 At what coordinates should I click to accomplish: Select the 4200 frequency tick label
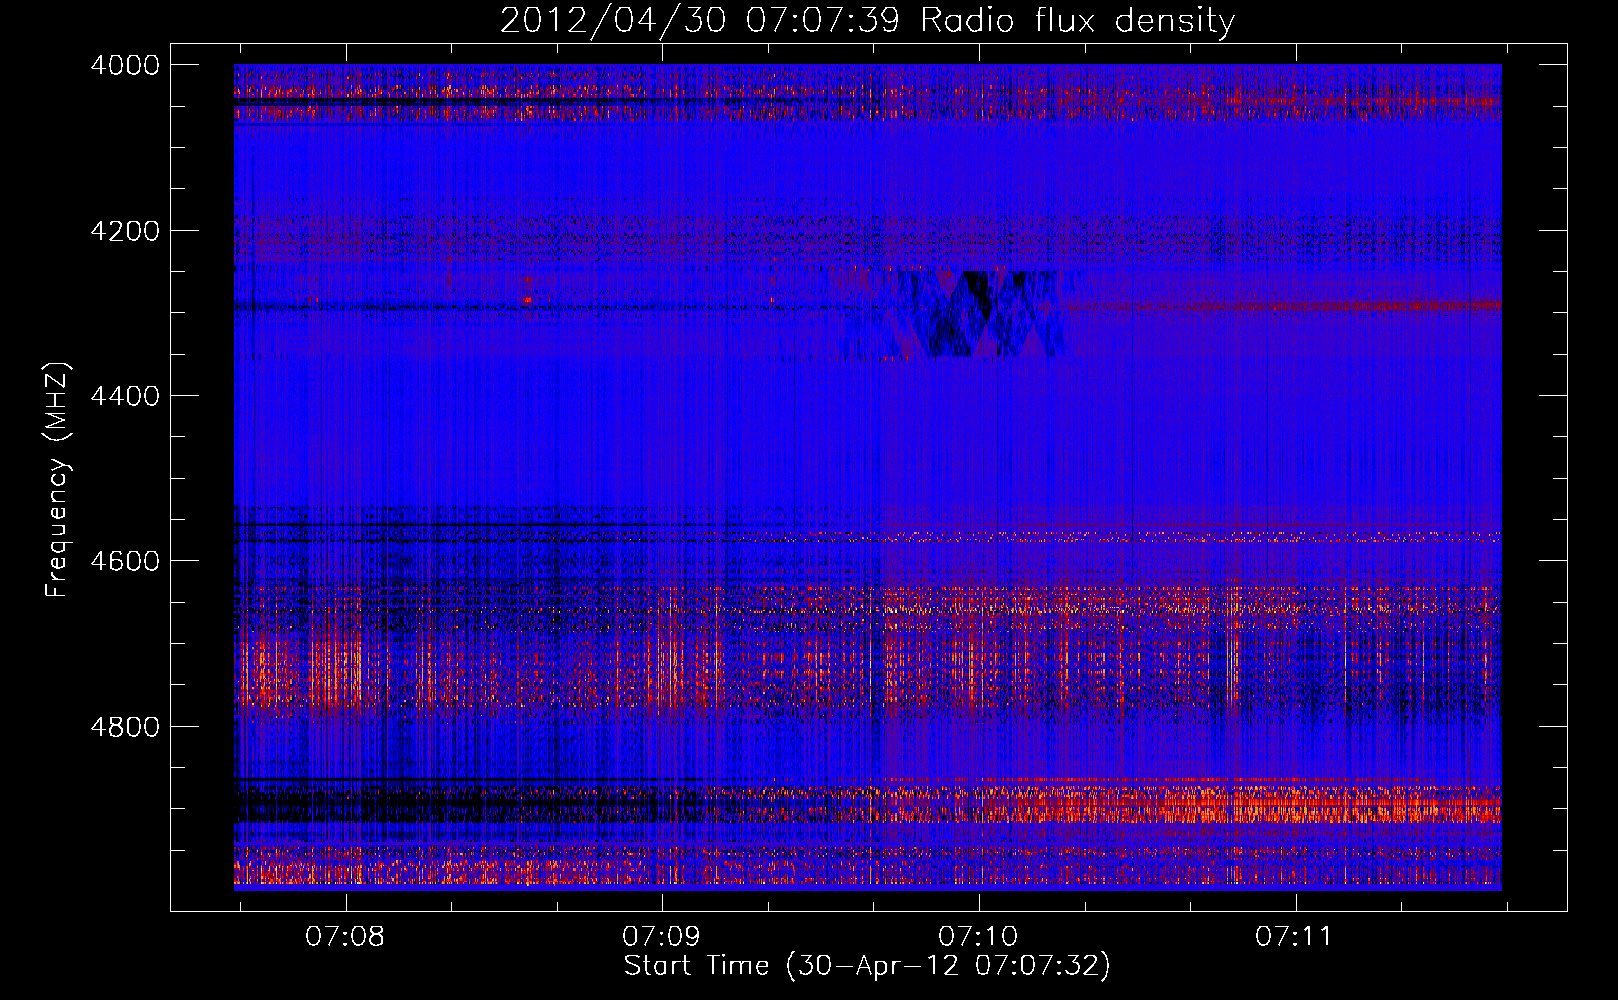(x=125, y=231)
